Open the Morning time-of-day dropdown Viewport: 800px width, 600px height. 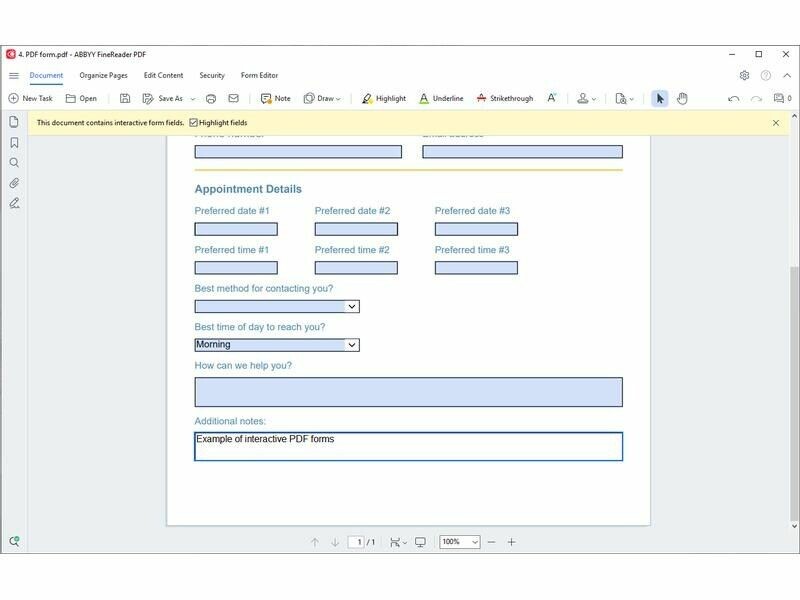click(351, 345)
